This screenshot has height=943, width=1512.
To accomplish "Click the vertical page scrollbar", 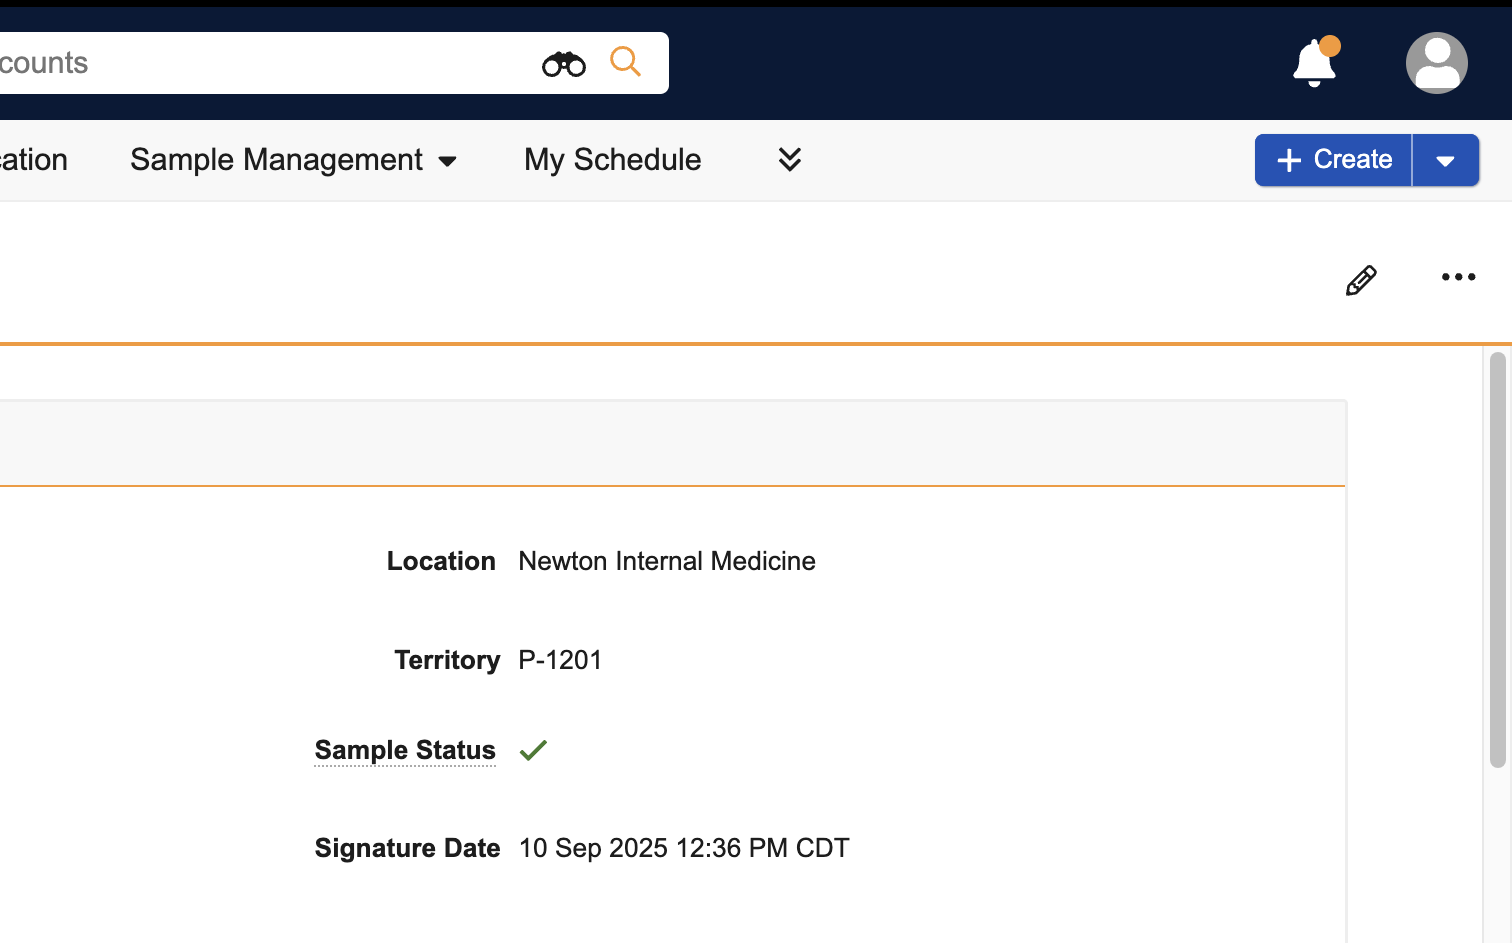I will 1497,560.
